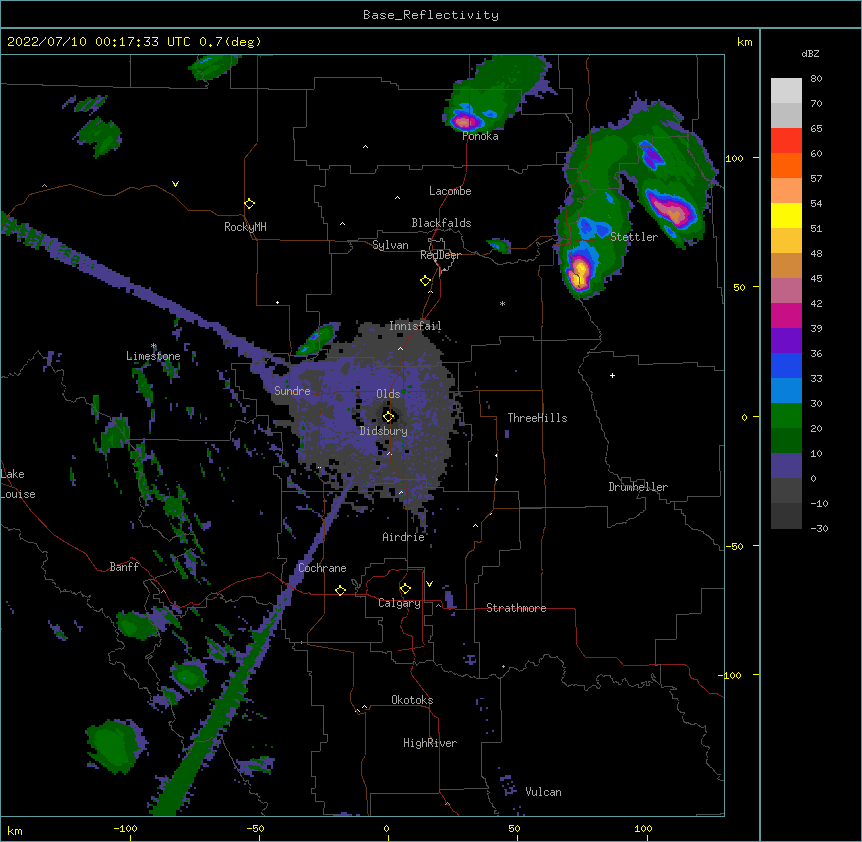862x842 pixels.
Task: Click the HighRiver label
Action: pyautogui.click(x=430, y=743)
